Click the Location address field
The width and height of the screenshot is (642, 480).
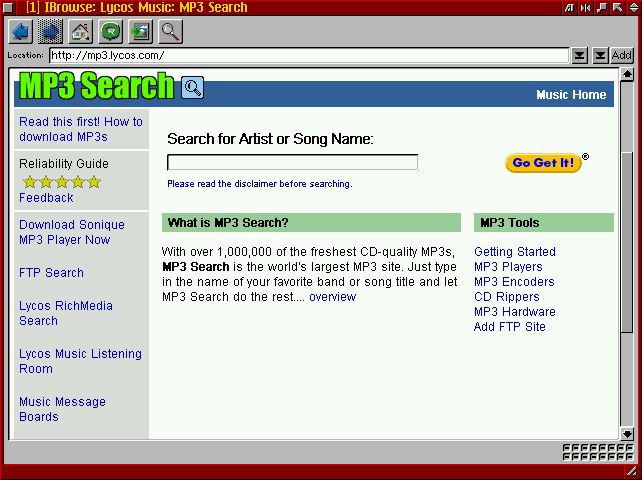pos(309,55)
